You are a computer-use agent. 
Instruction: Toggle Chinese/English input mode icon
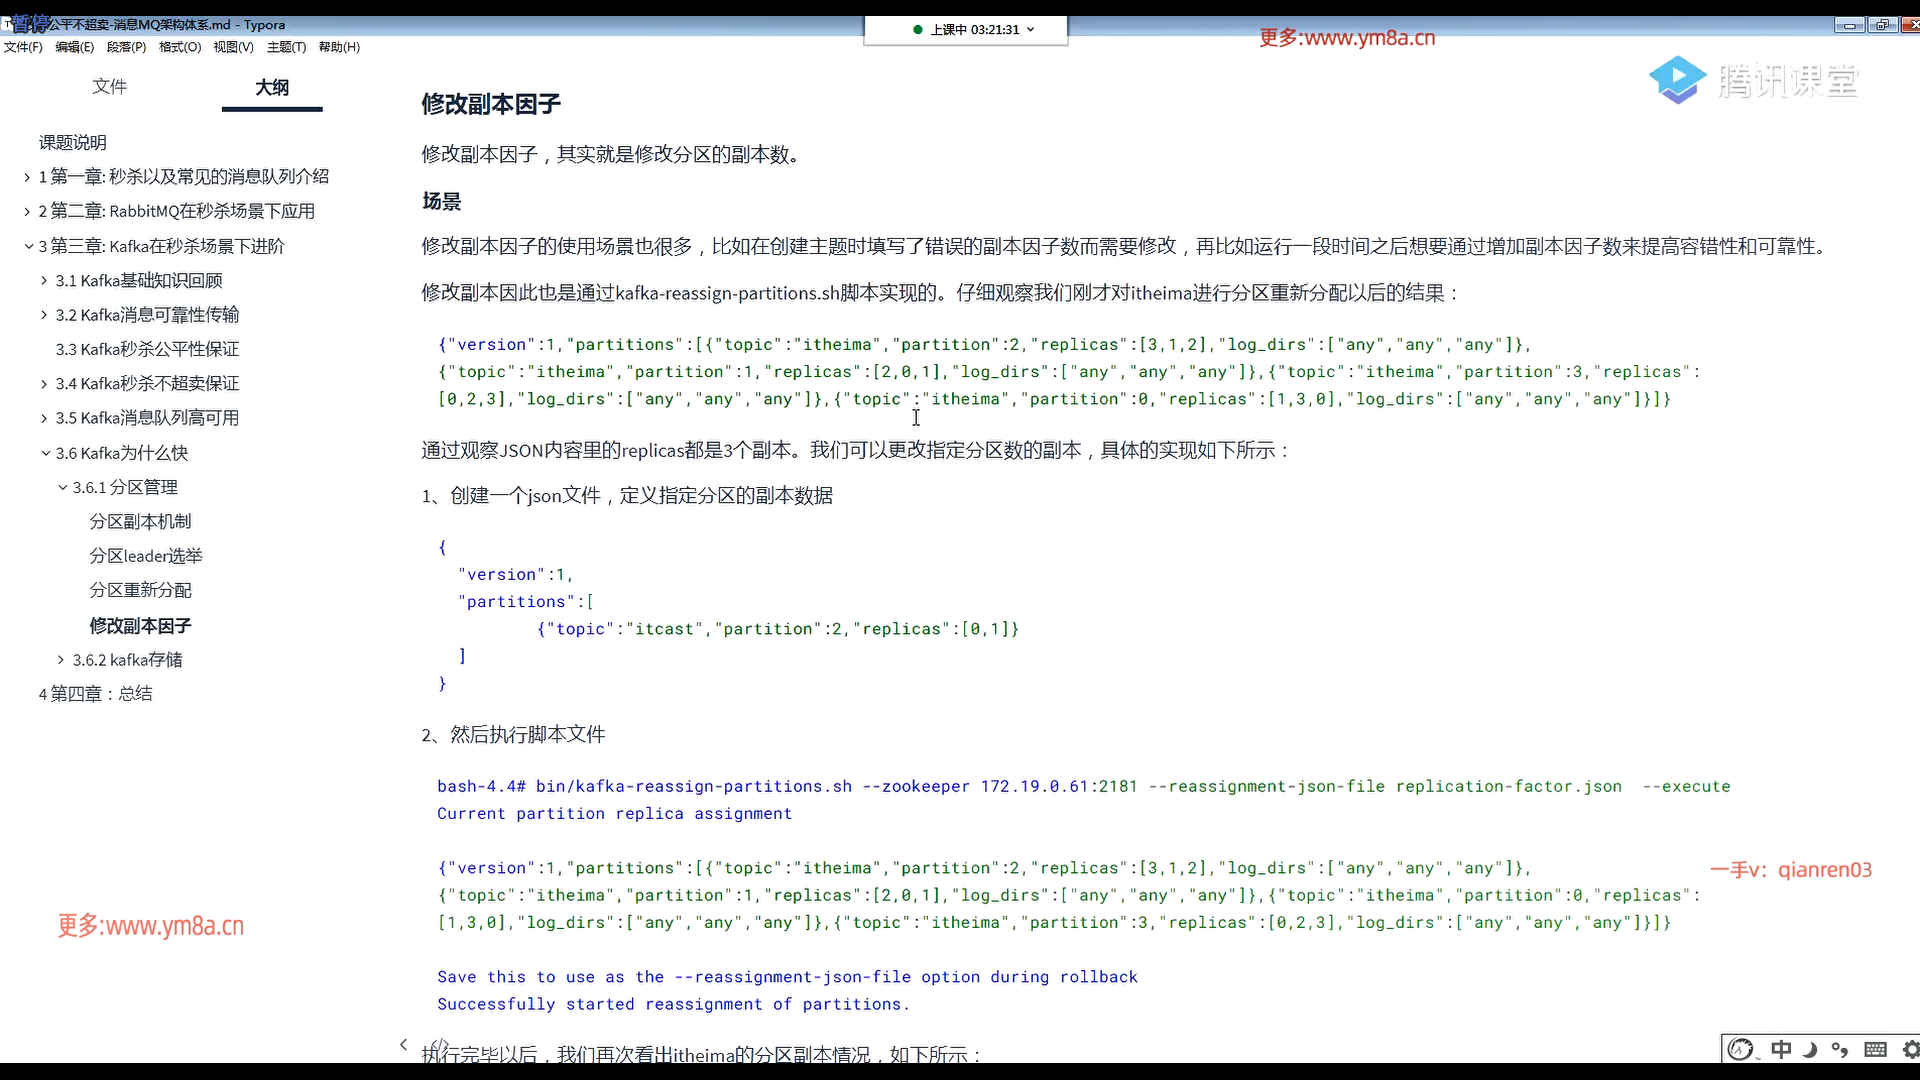pos(1781,1049)
